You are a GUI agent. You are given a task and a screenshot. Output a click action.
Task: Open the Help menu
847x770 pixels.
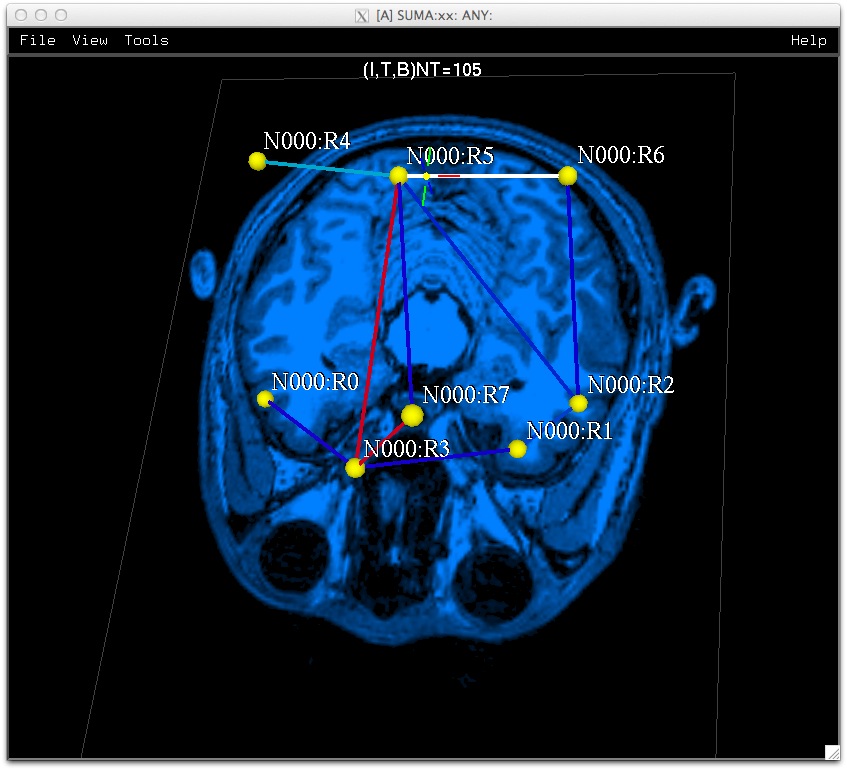808,40
